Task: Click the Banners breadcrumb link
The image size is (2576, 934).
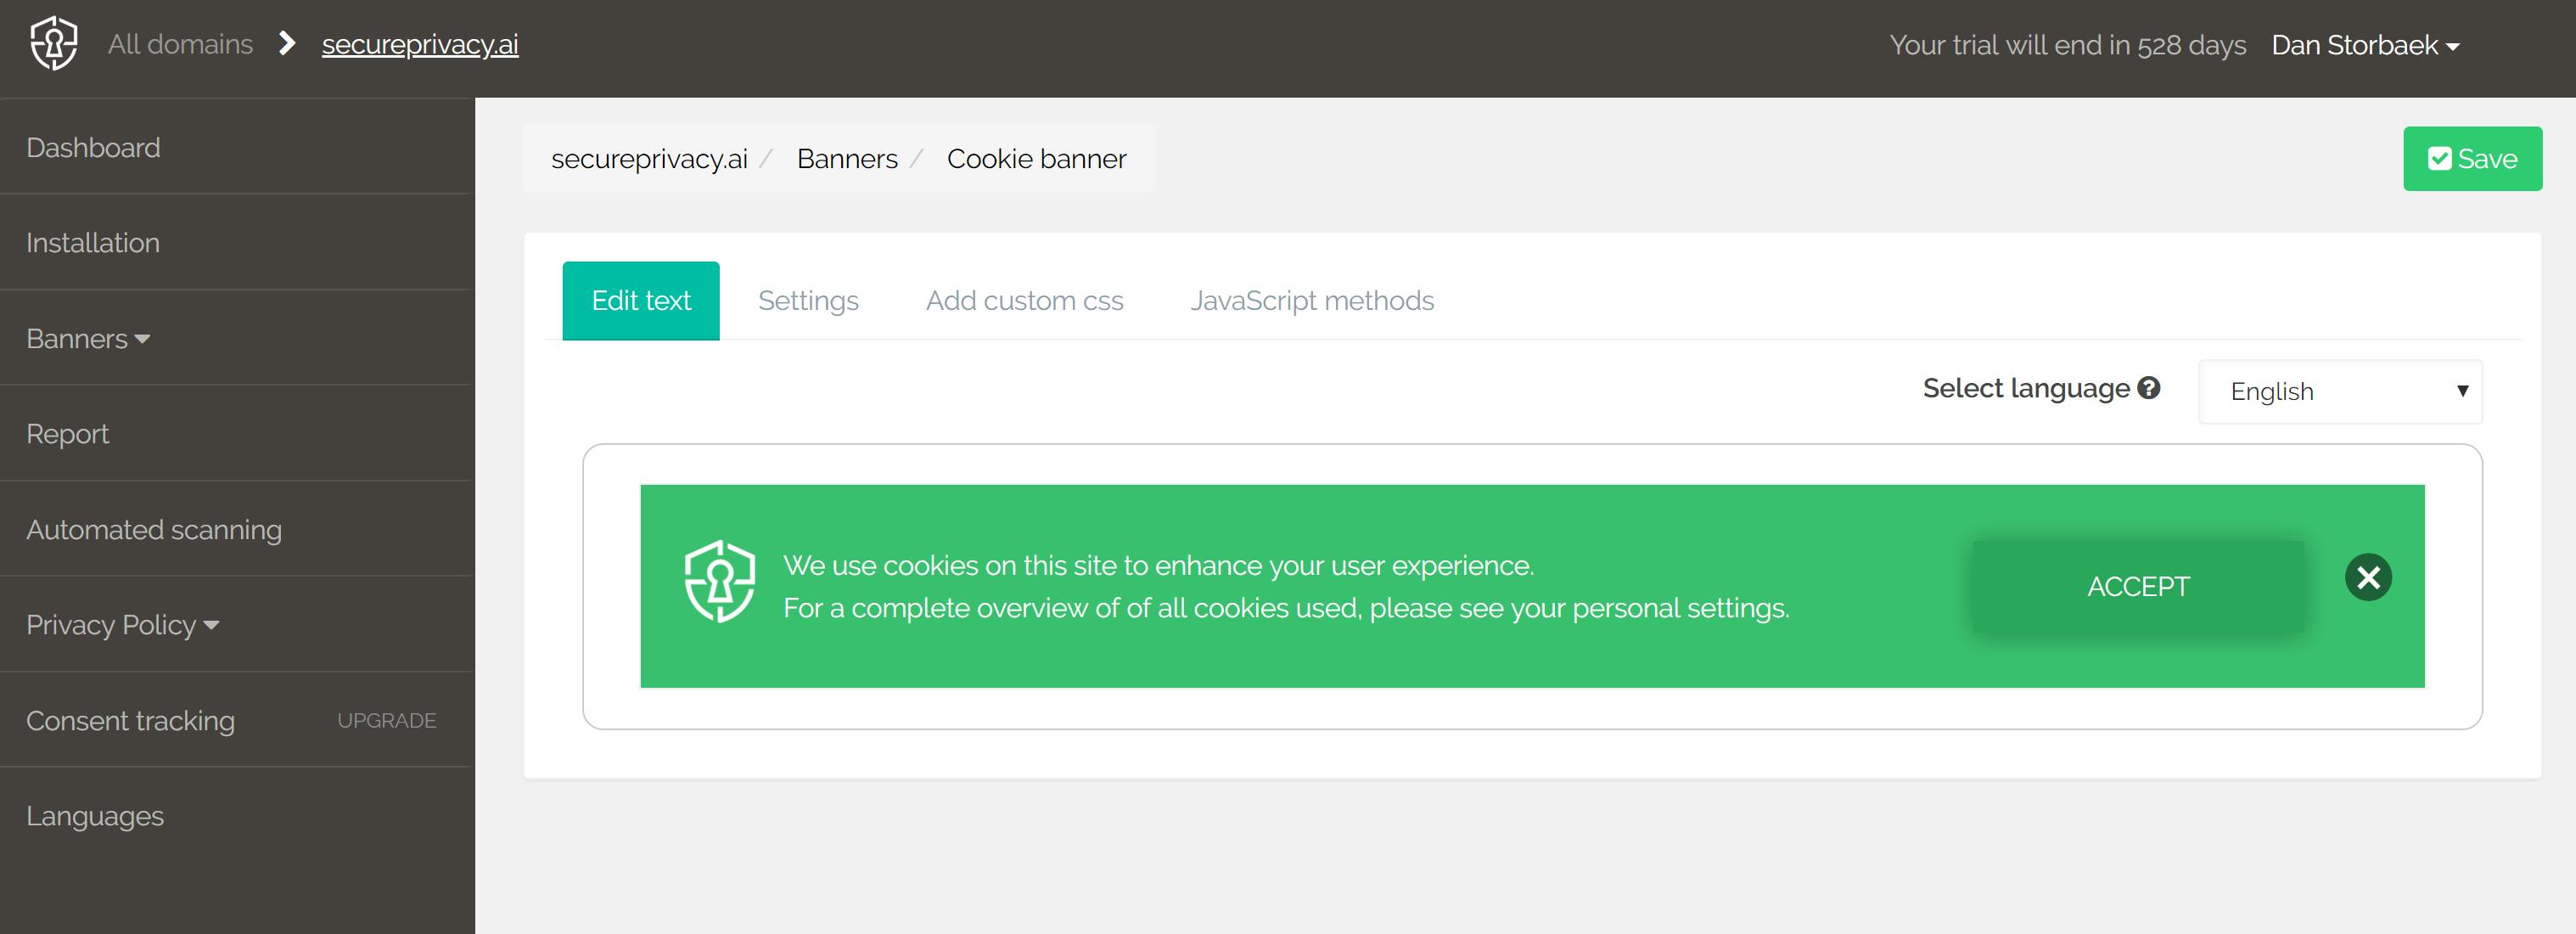Action: [x=848, y=158]
